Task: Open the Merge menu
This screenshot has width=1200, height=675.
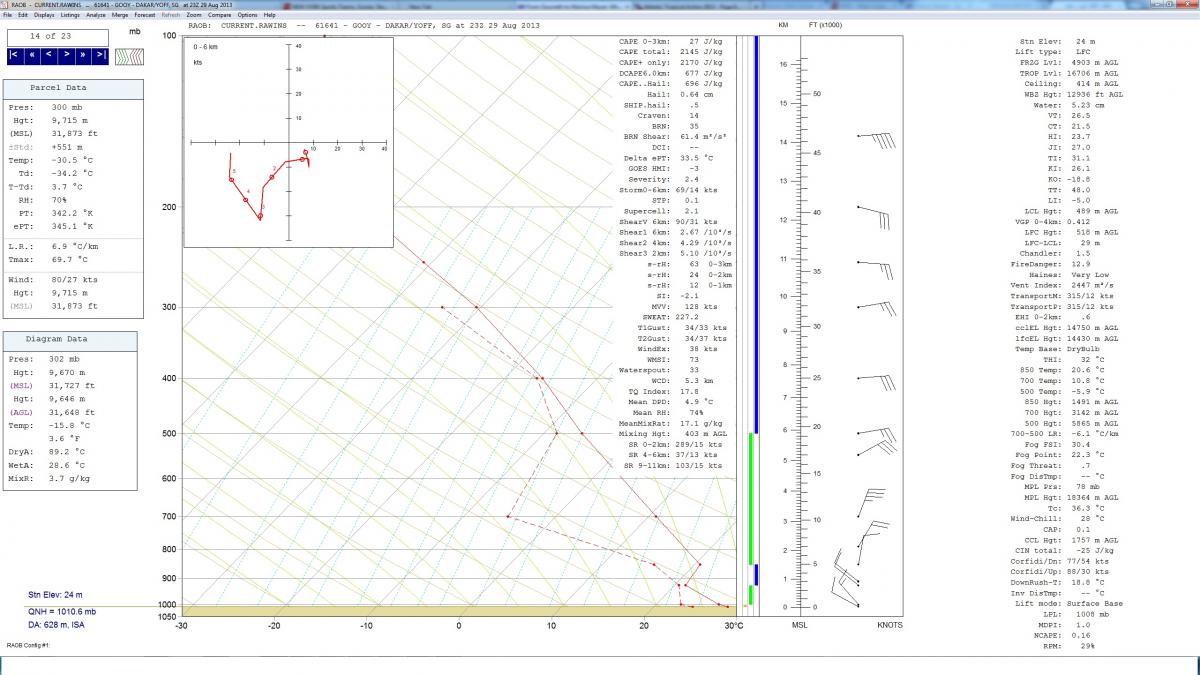Action: pyautogui.click(x=120, y=15)
